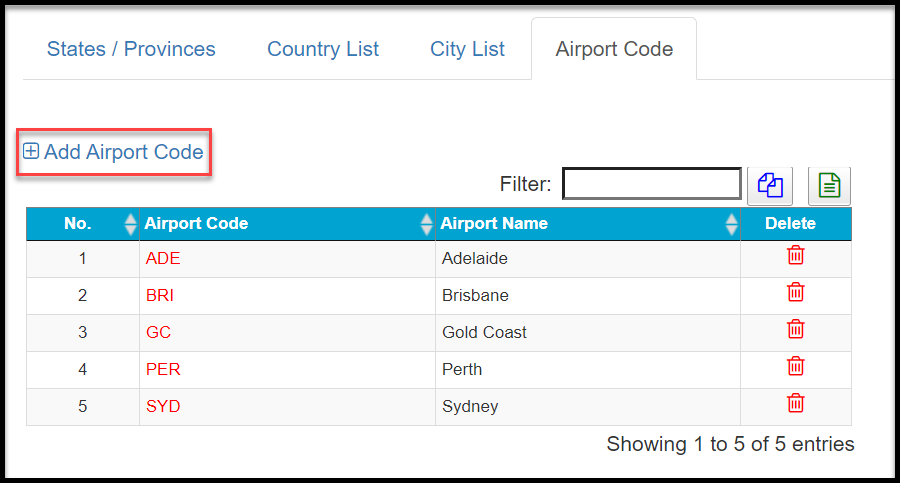Screen dimensions: 900x483
Task: Click the trash icon for Perth
Action: [x=795, y=366]
